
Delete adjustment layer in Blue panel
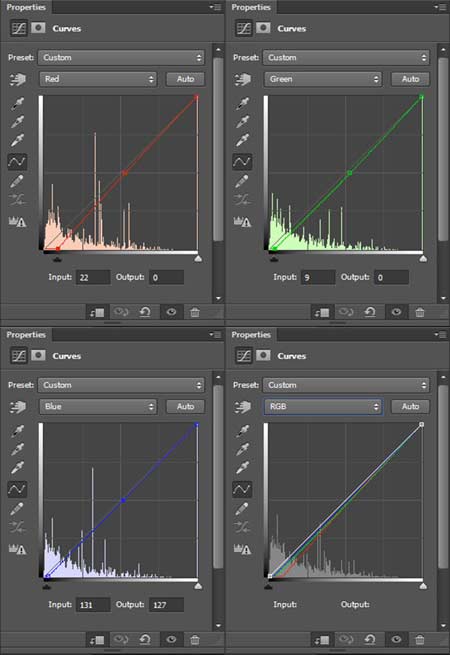[195, 640]
